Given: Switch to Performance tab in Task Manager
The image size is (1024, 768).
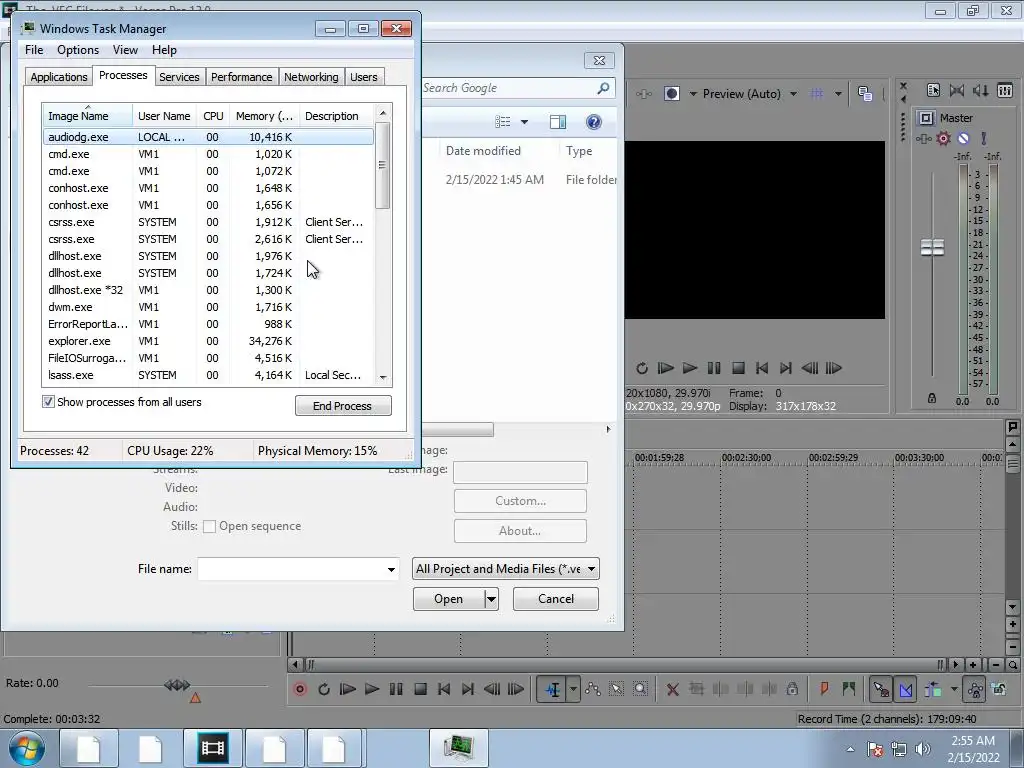Looking at the screenshot, I should tap(241, 77).
